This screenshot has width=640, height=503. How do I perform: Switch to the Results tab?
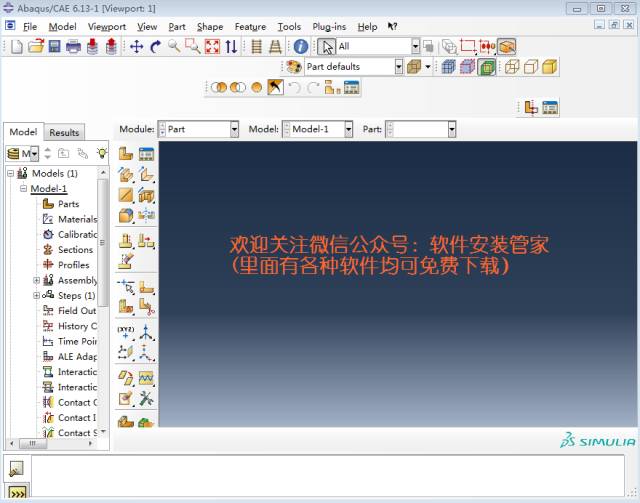click(x=64, y=132)
